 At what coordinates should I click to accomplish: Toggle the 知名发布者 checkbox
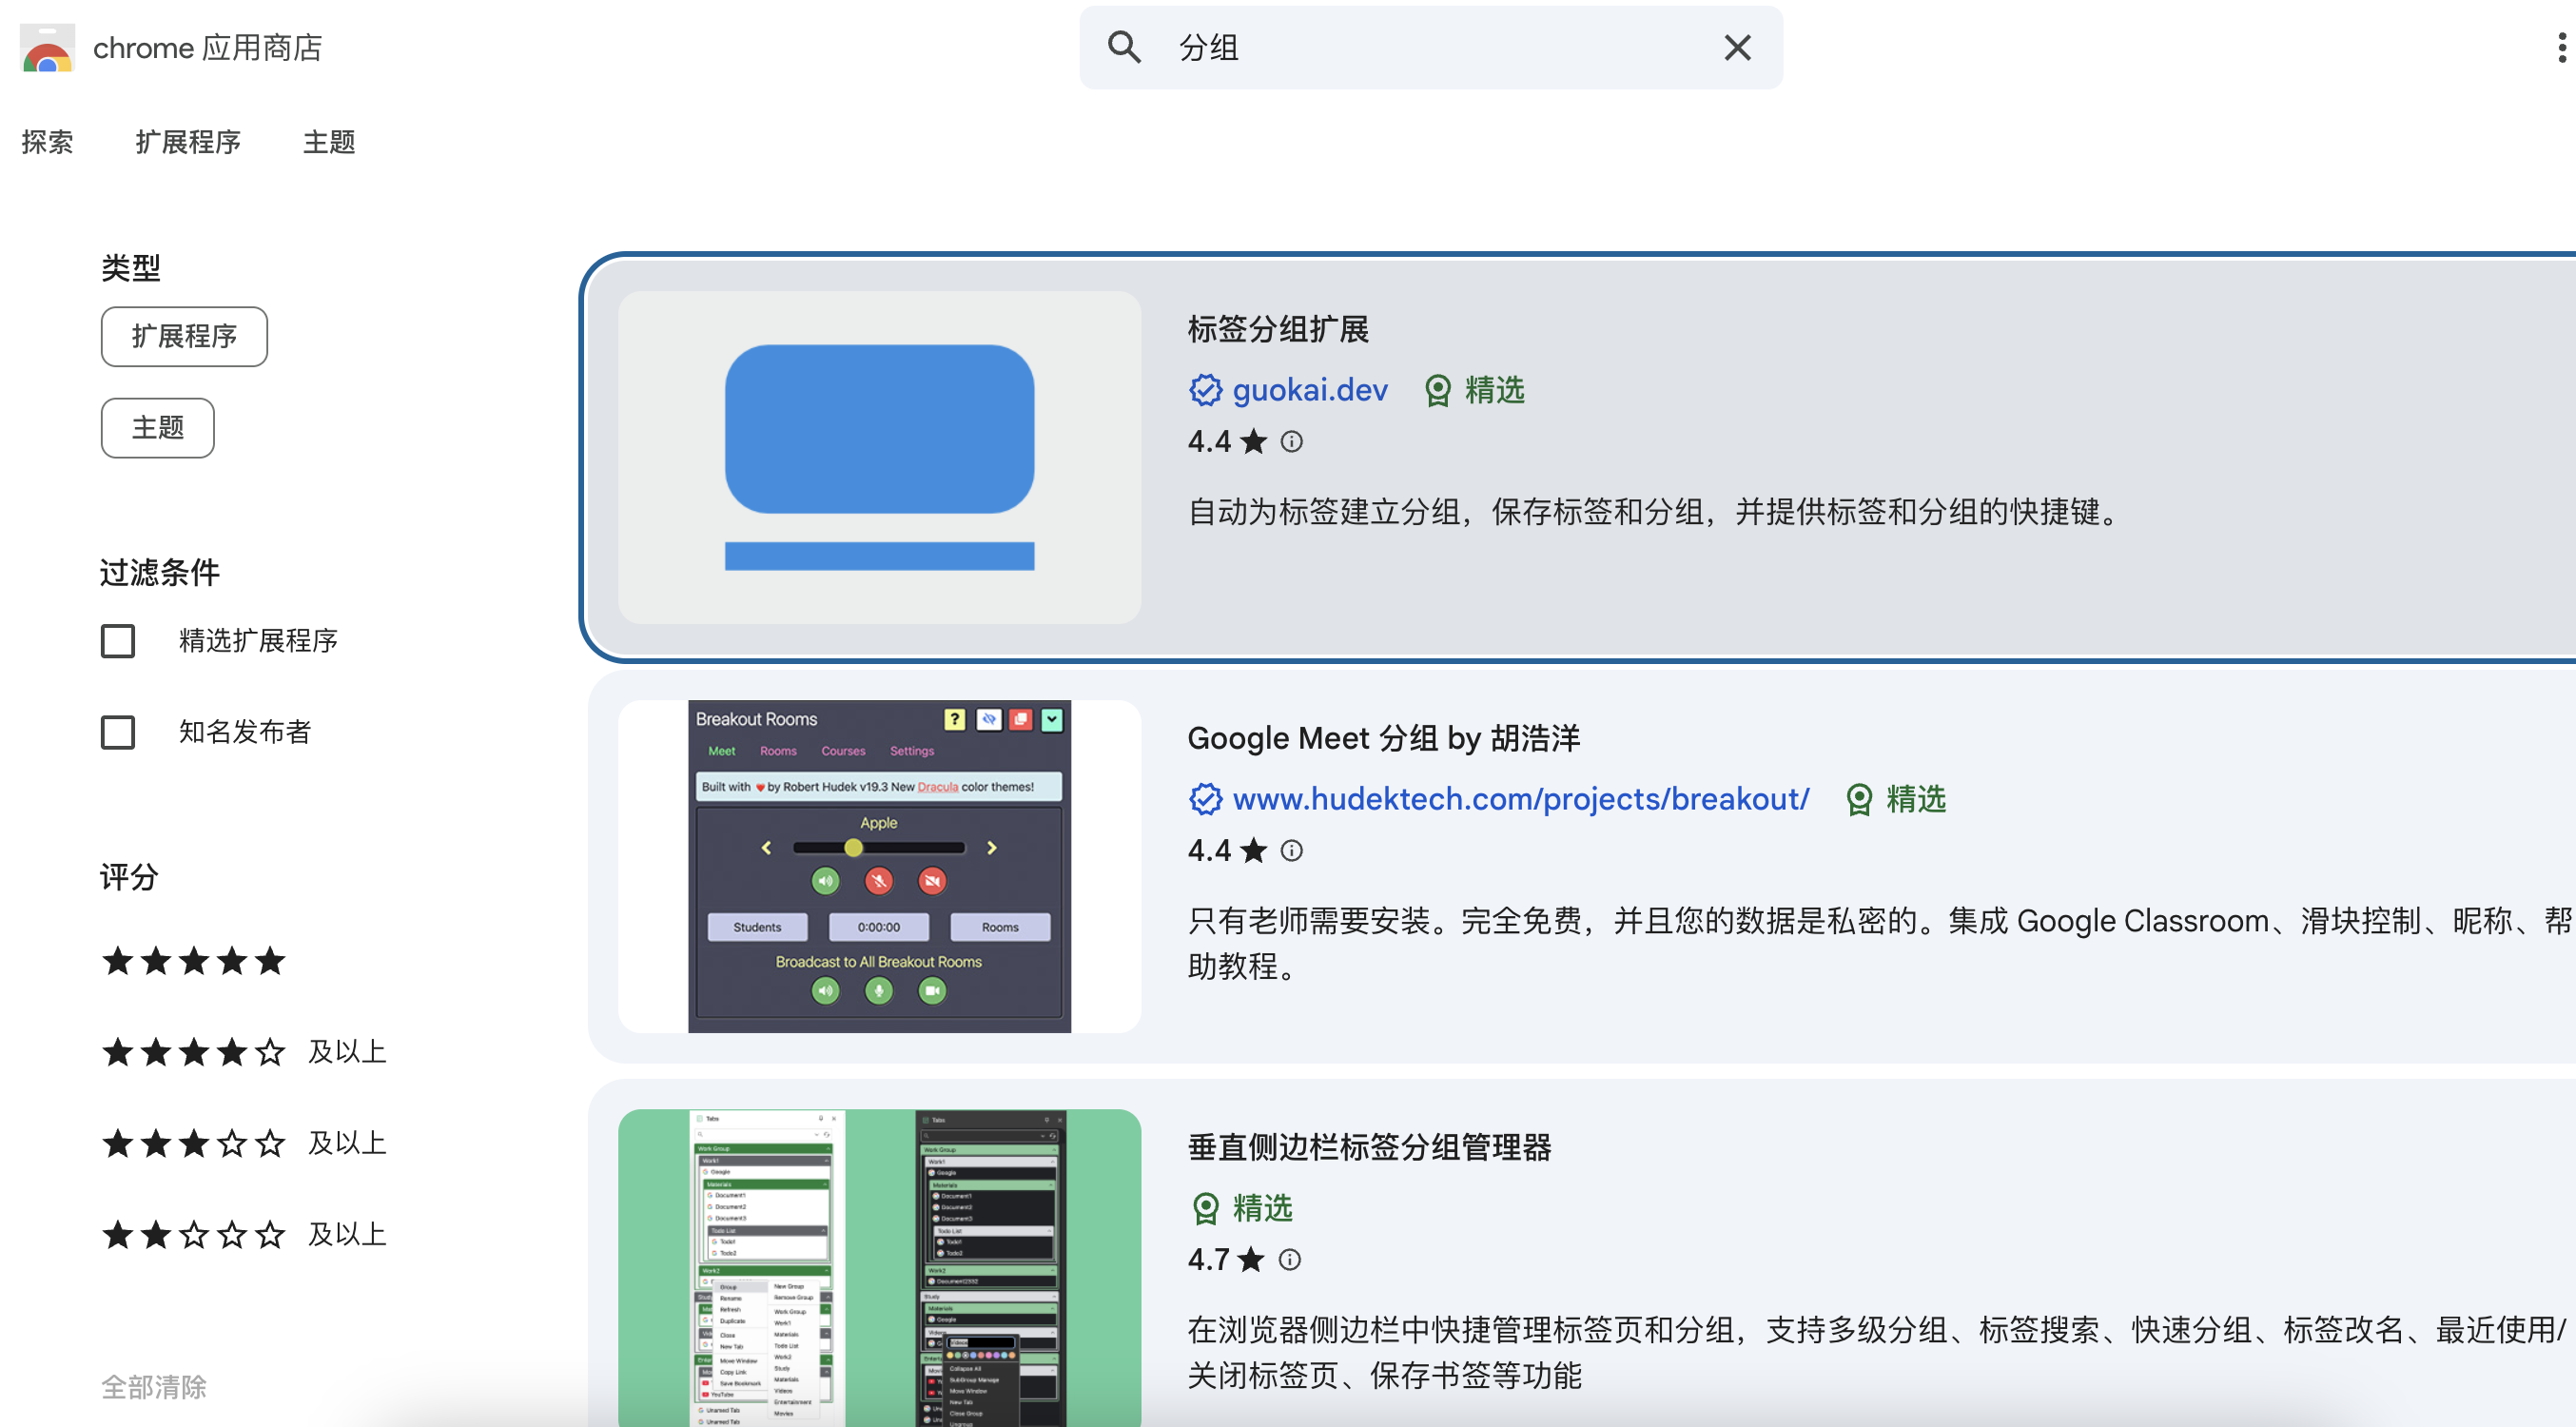118,732
